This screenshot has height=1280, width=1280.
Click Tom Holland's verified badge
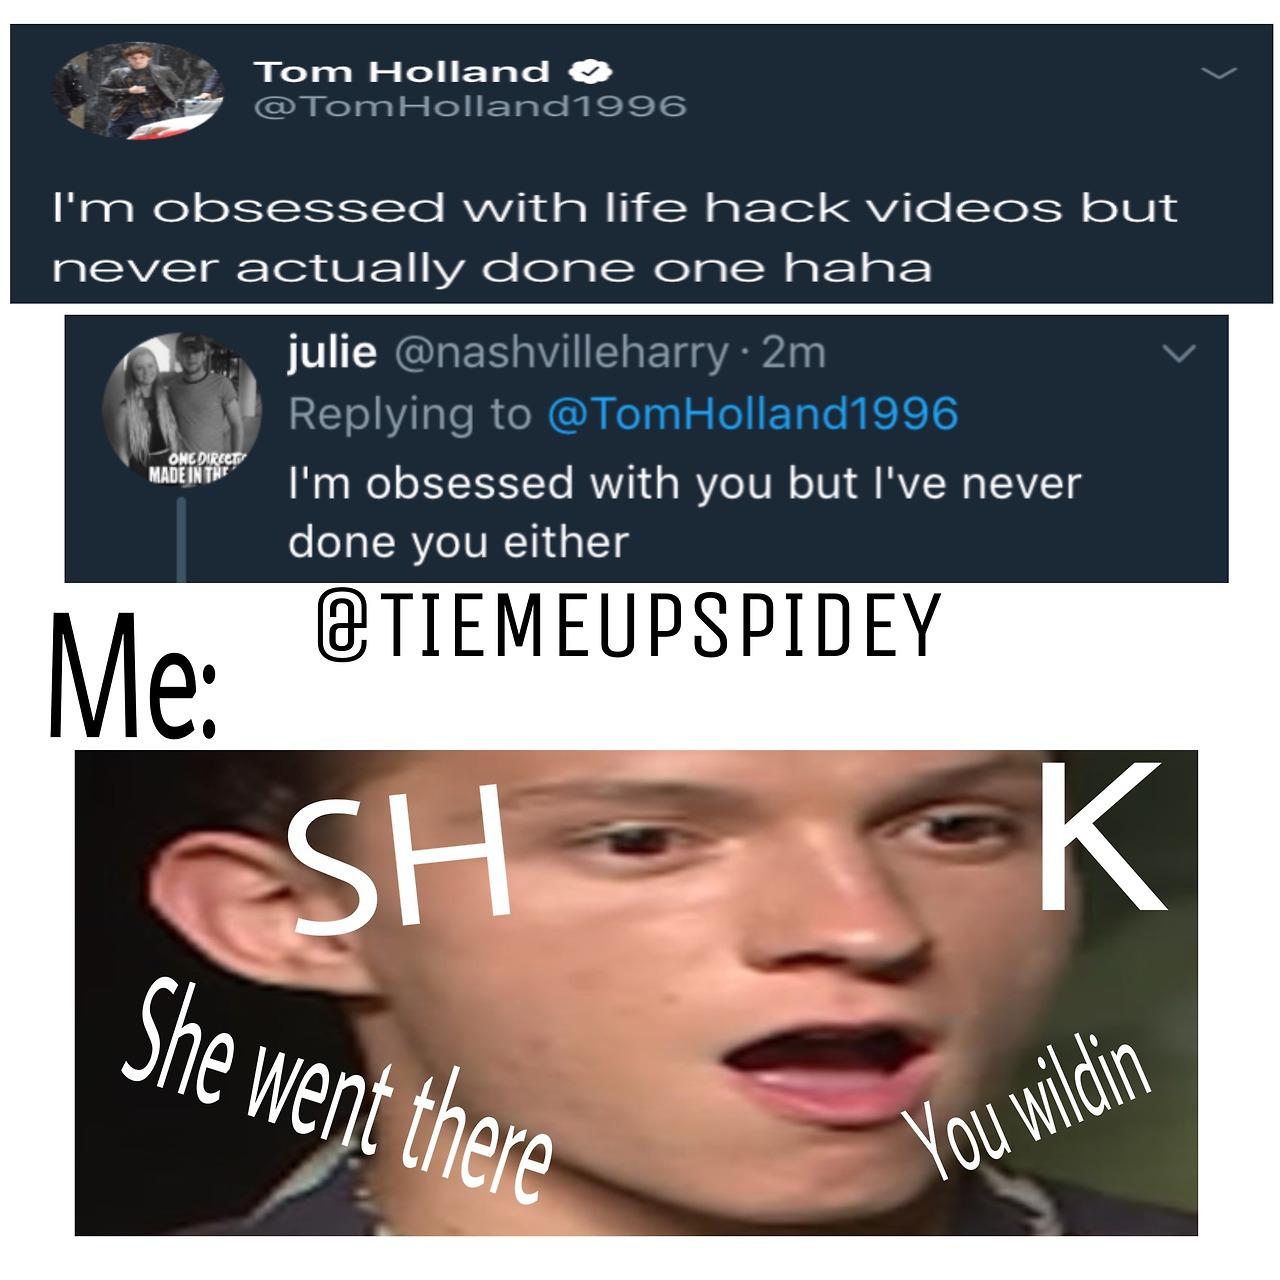[591, 72]
